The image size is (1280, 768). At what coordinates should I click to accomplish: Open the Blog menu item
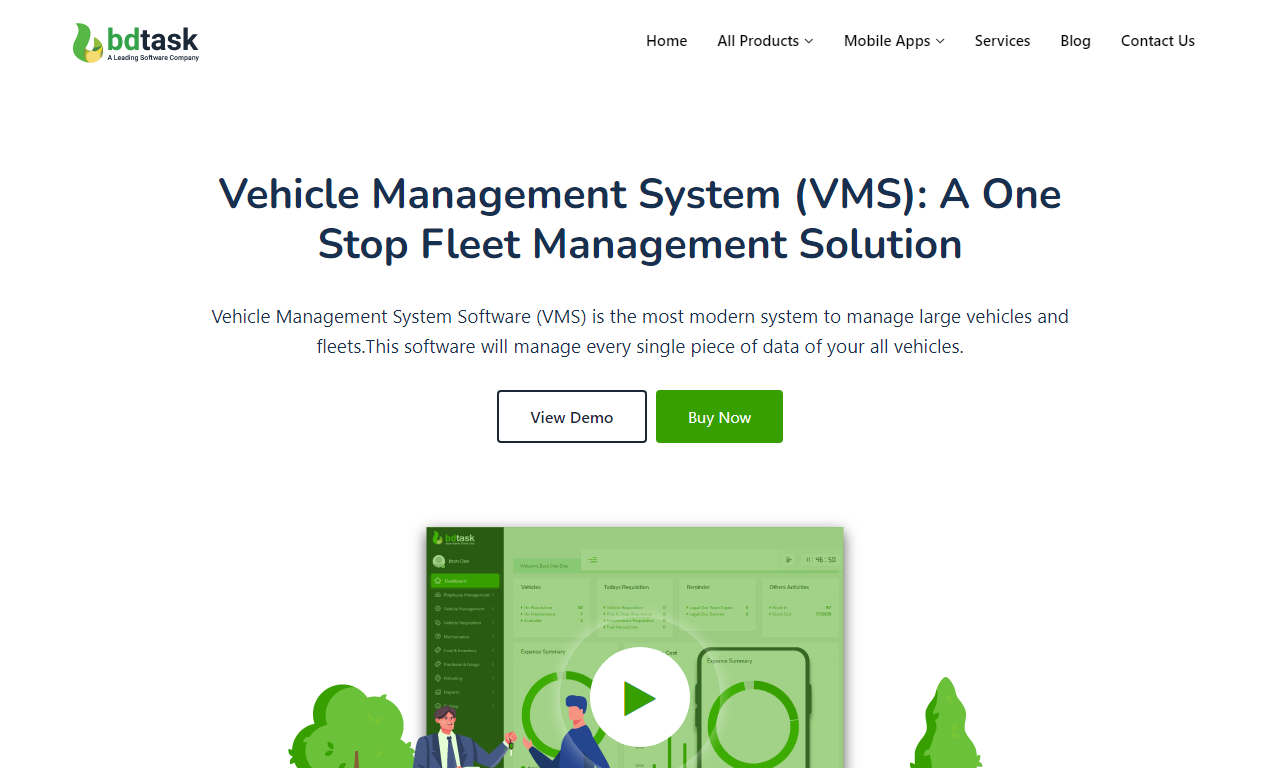click(x=1075, y=41)
